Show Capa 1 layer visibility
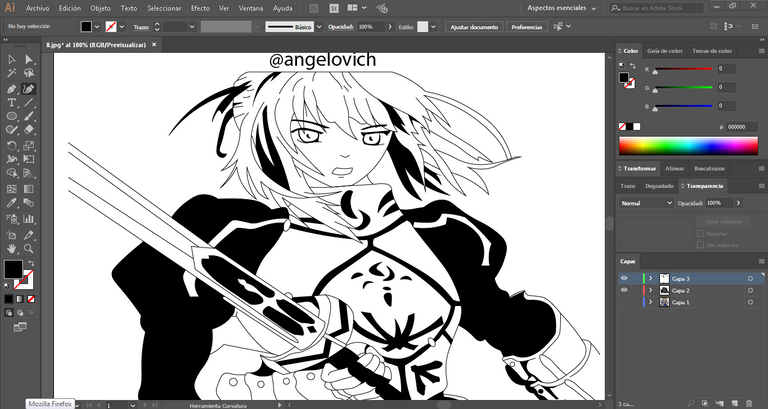 pyautogui.click(x=624, y=302)
